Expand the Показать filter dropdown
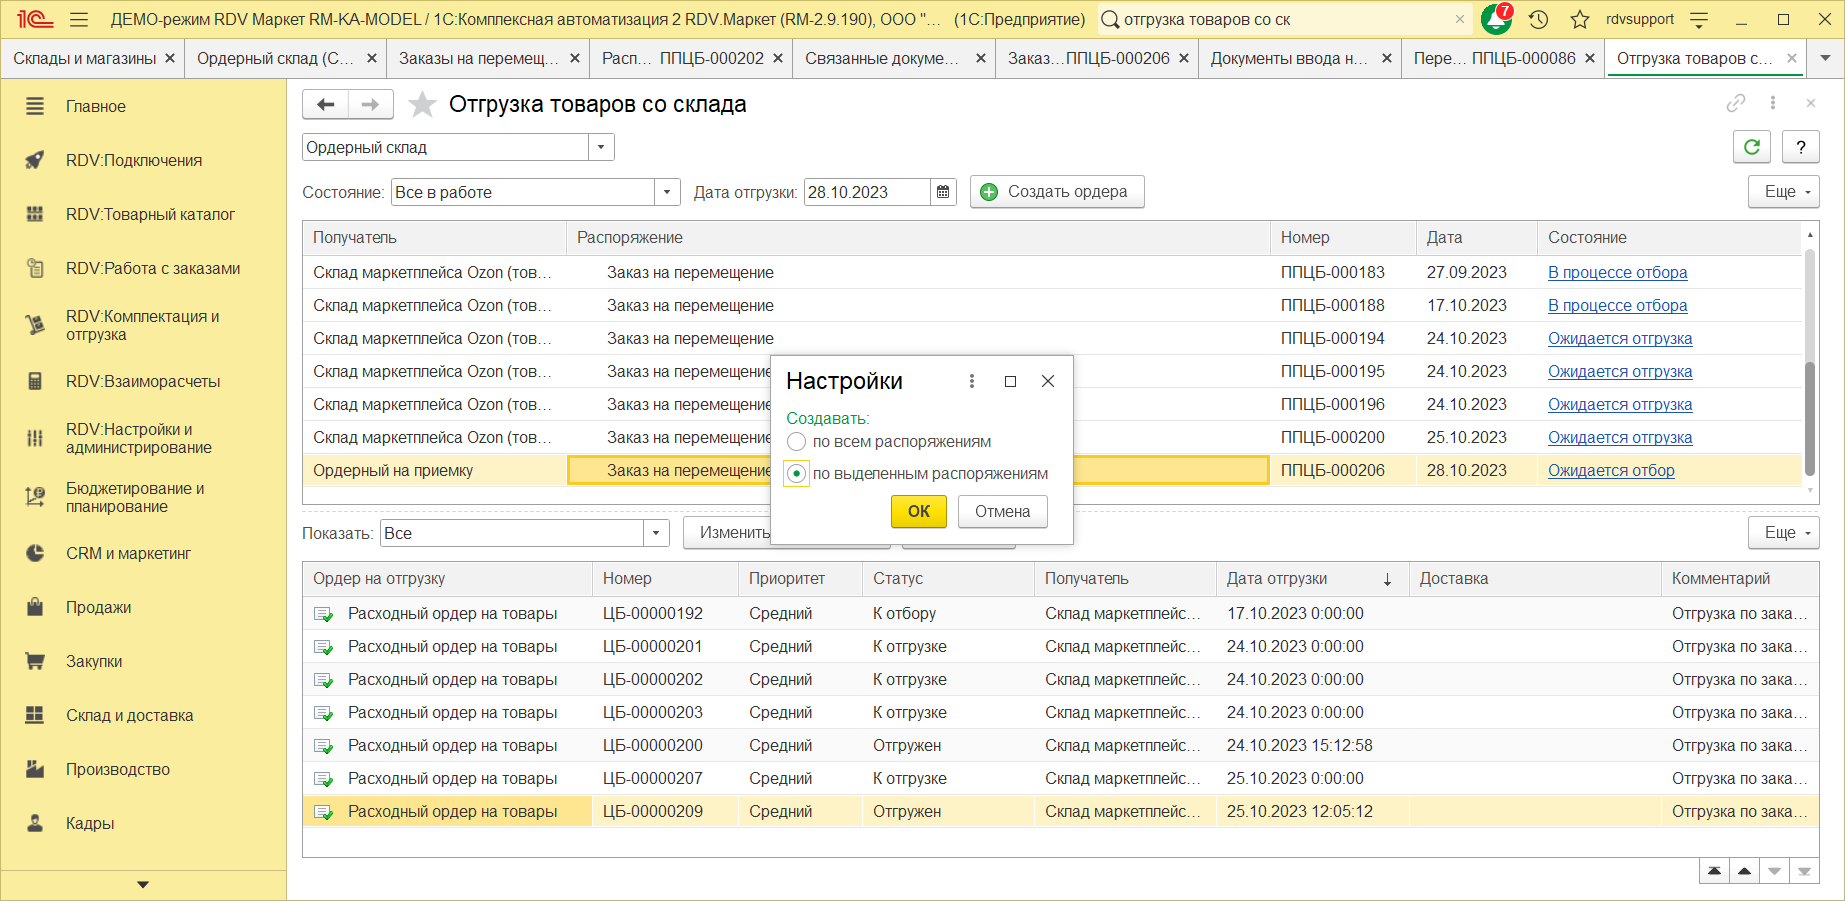This screenshot has width=1845, height=901. coord(656,534)
